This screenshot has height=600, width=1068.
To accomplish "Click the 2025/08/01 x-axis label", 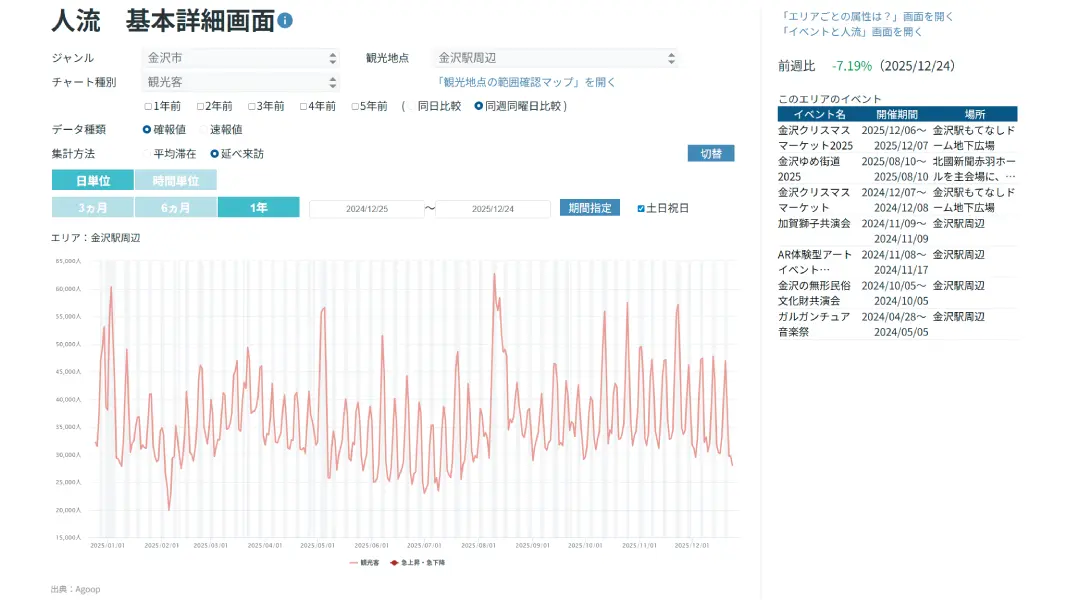I will pyautogui.click(x=478, y=546).
